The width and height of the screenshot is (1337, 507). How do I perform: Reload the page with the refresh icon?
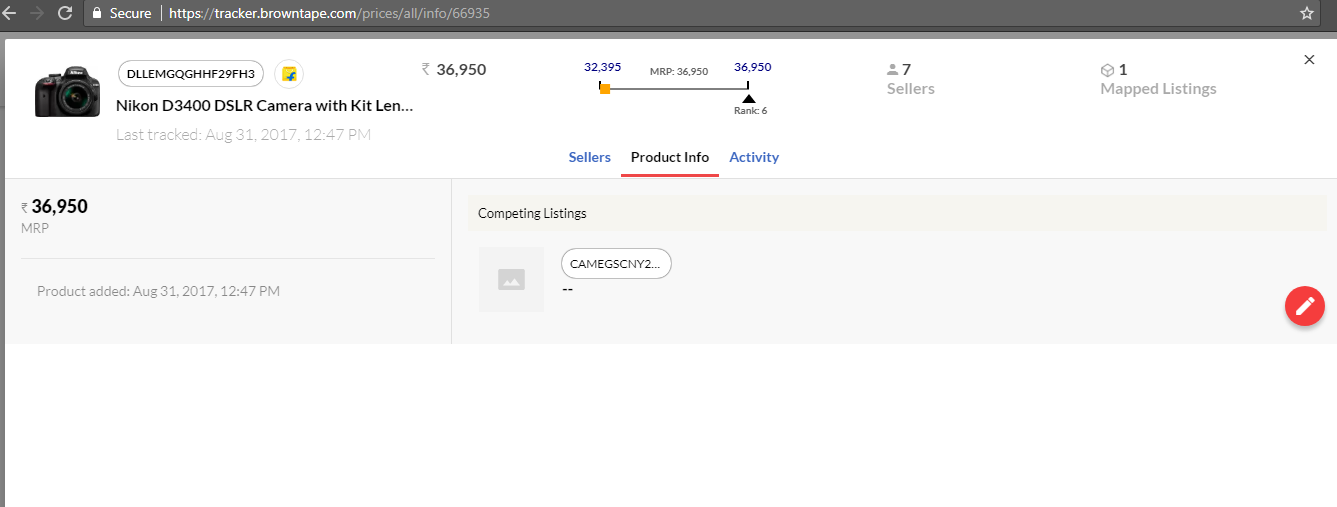click(66, 13)
